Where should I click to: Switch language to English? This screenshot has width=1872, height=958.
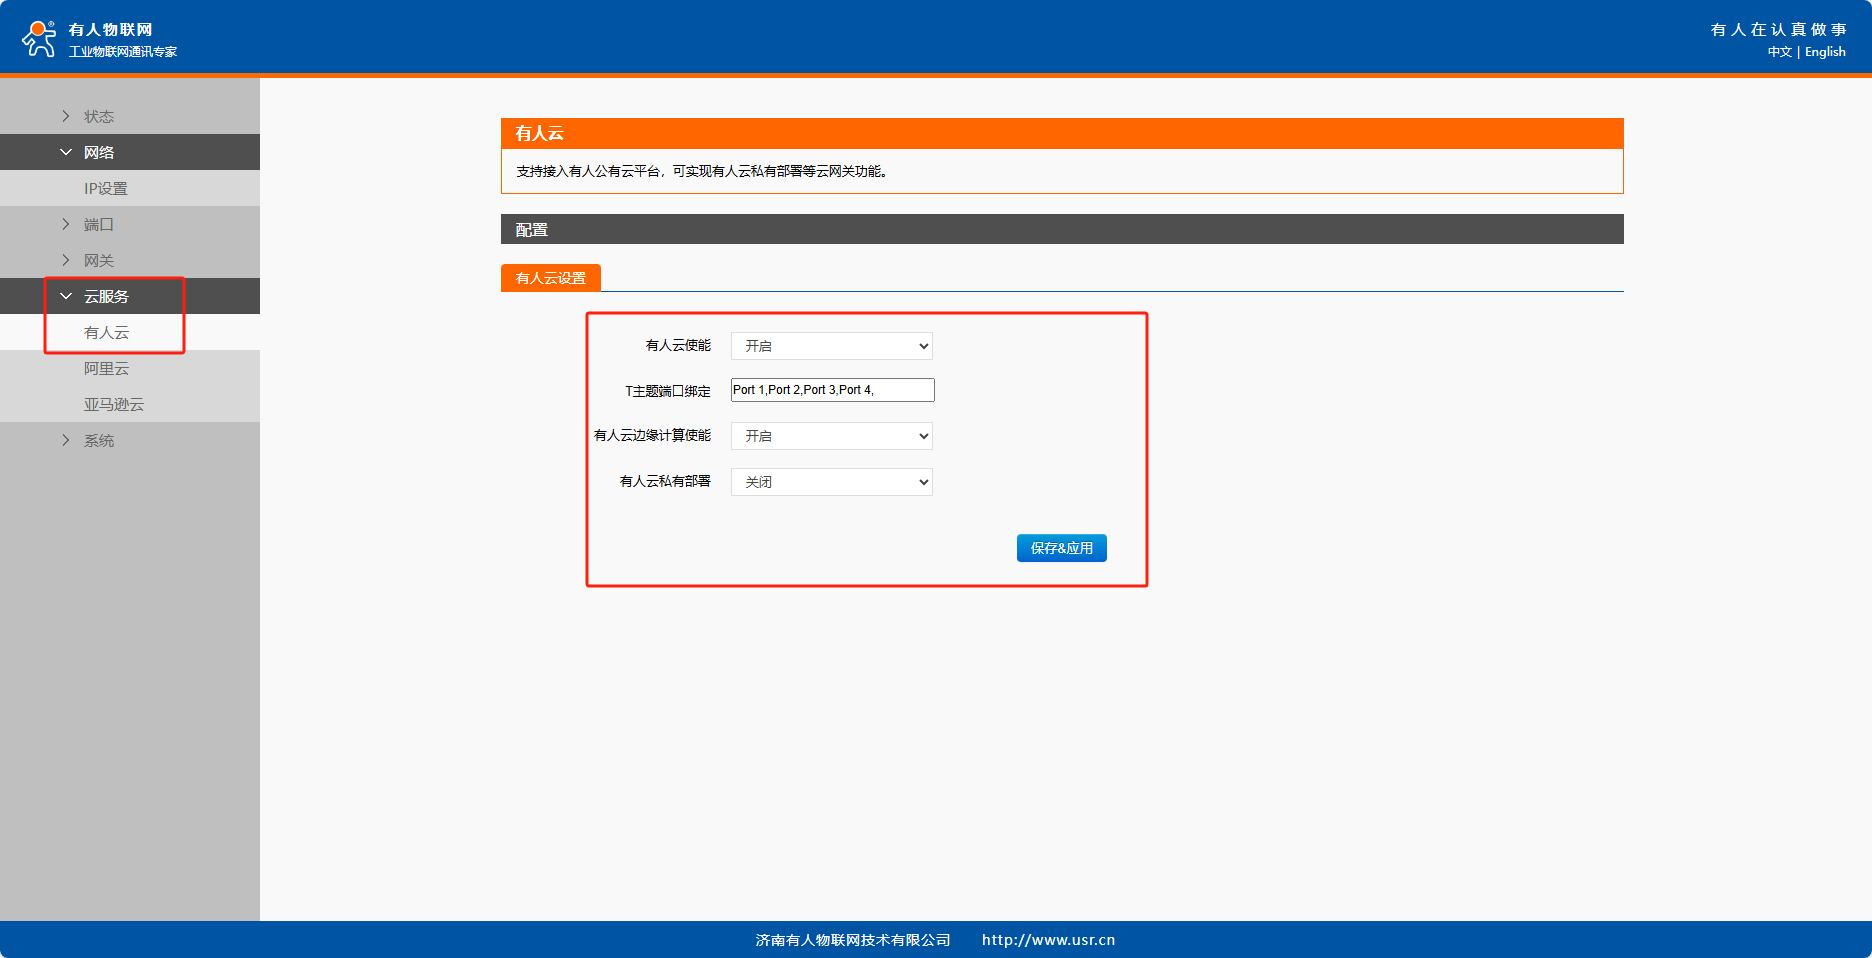[x=1825, y=52]
